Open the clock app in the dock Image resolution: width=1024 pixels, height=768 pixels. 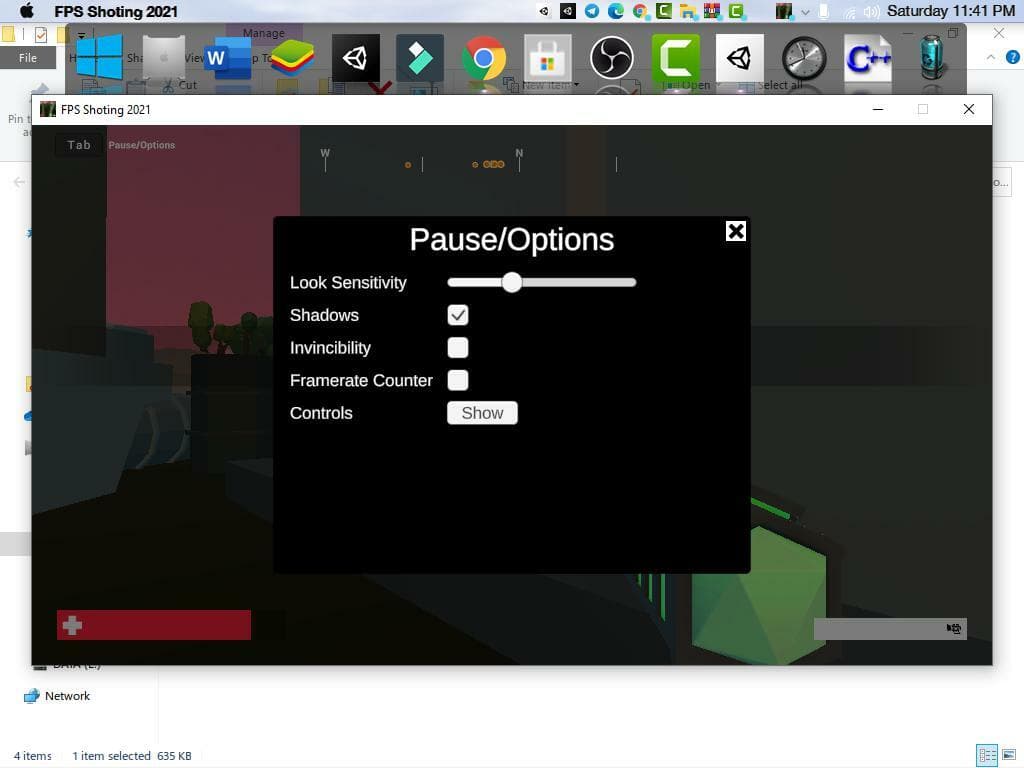[804, 58]
